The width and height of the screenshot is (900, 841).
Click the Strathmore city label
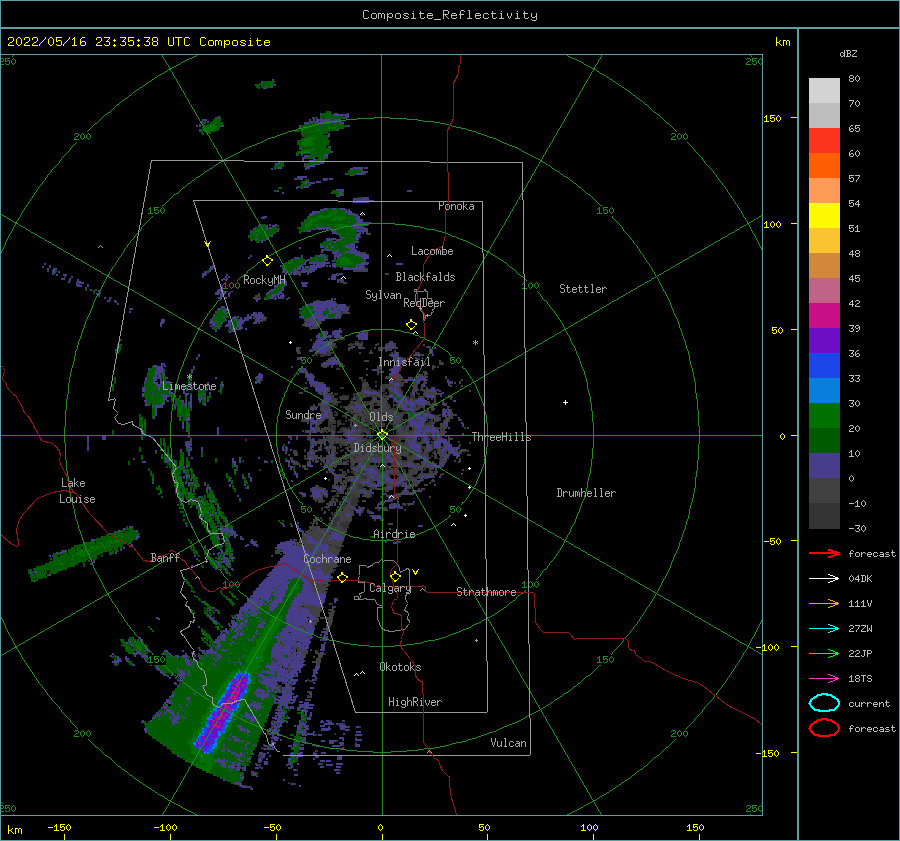click(486, 592)
